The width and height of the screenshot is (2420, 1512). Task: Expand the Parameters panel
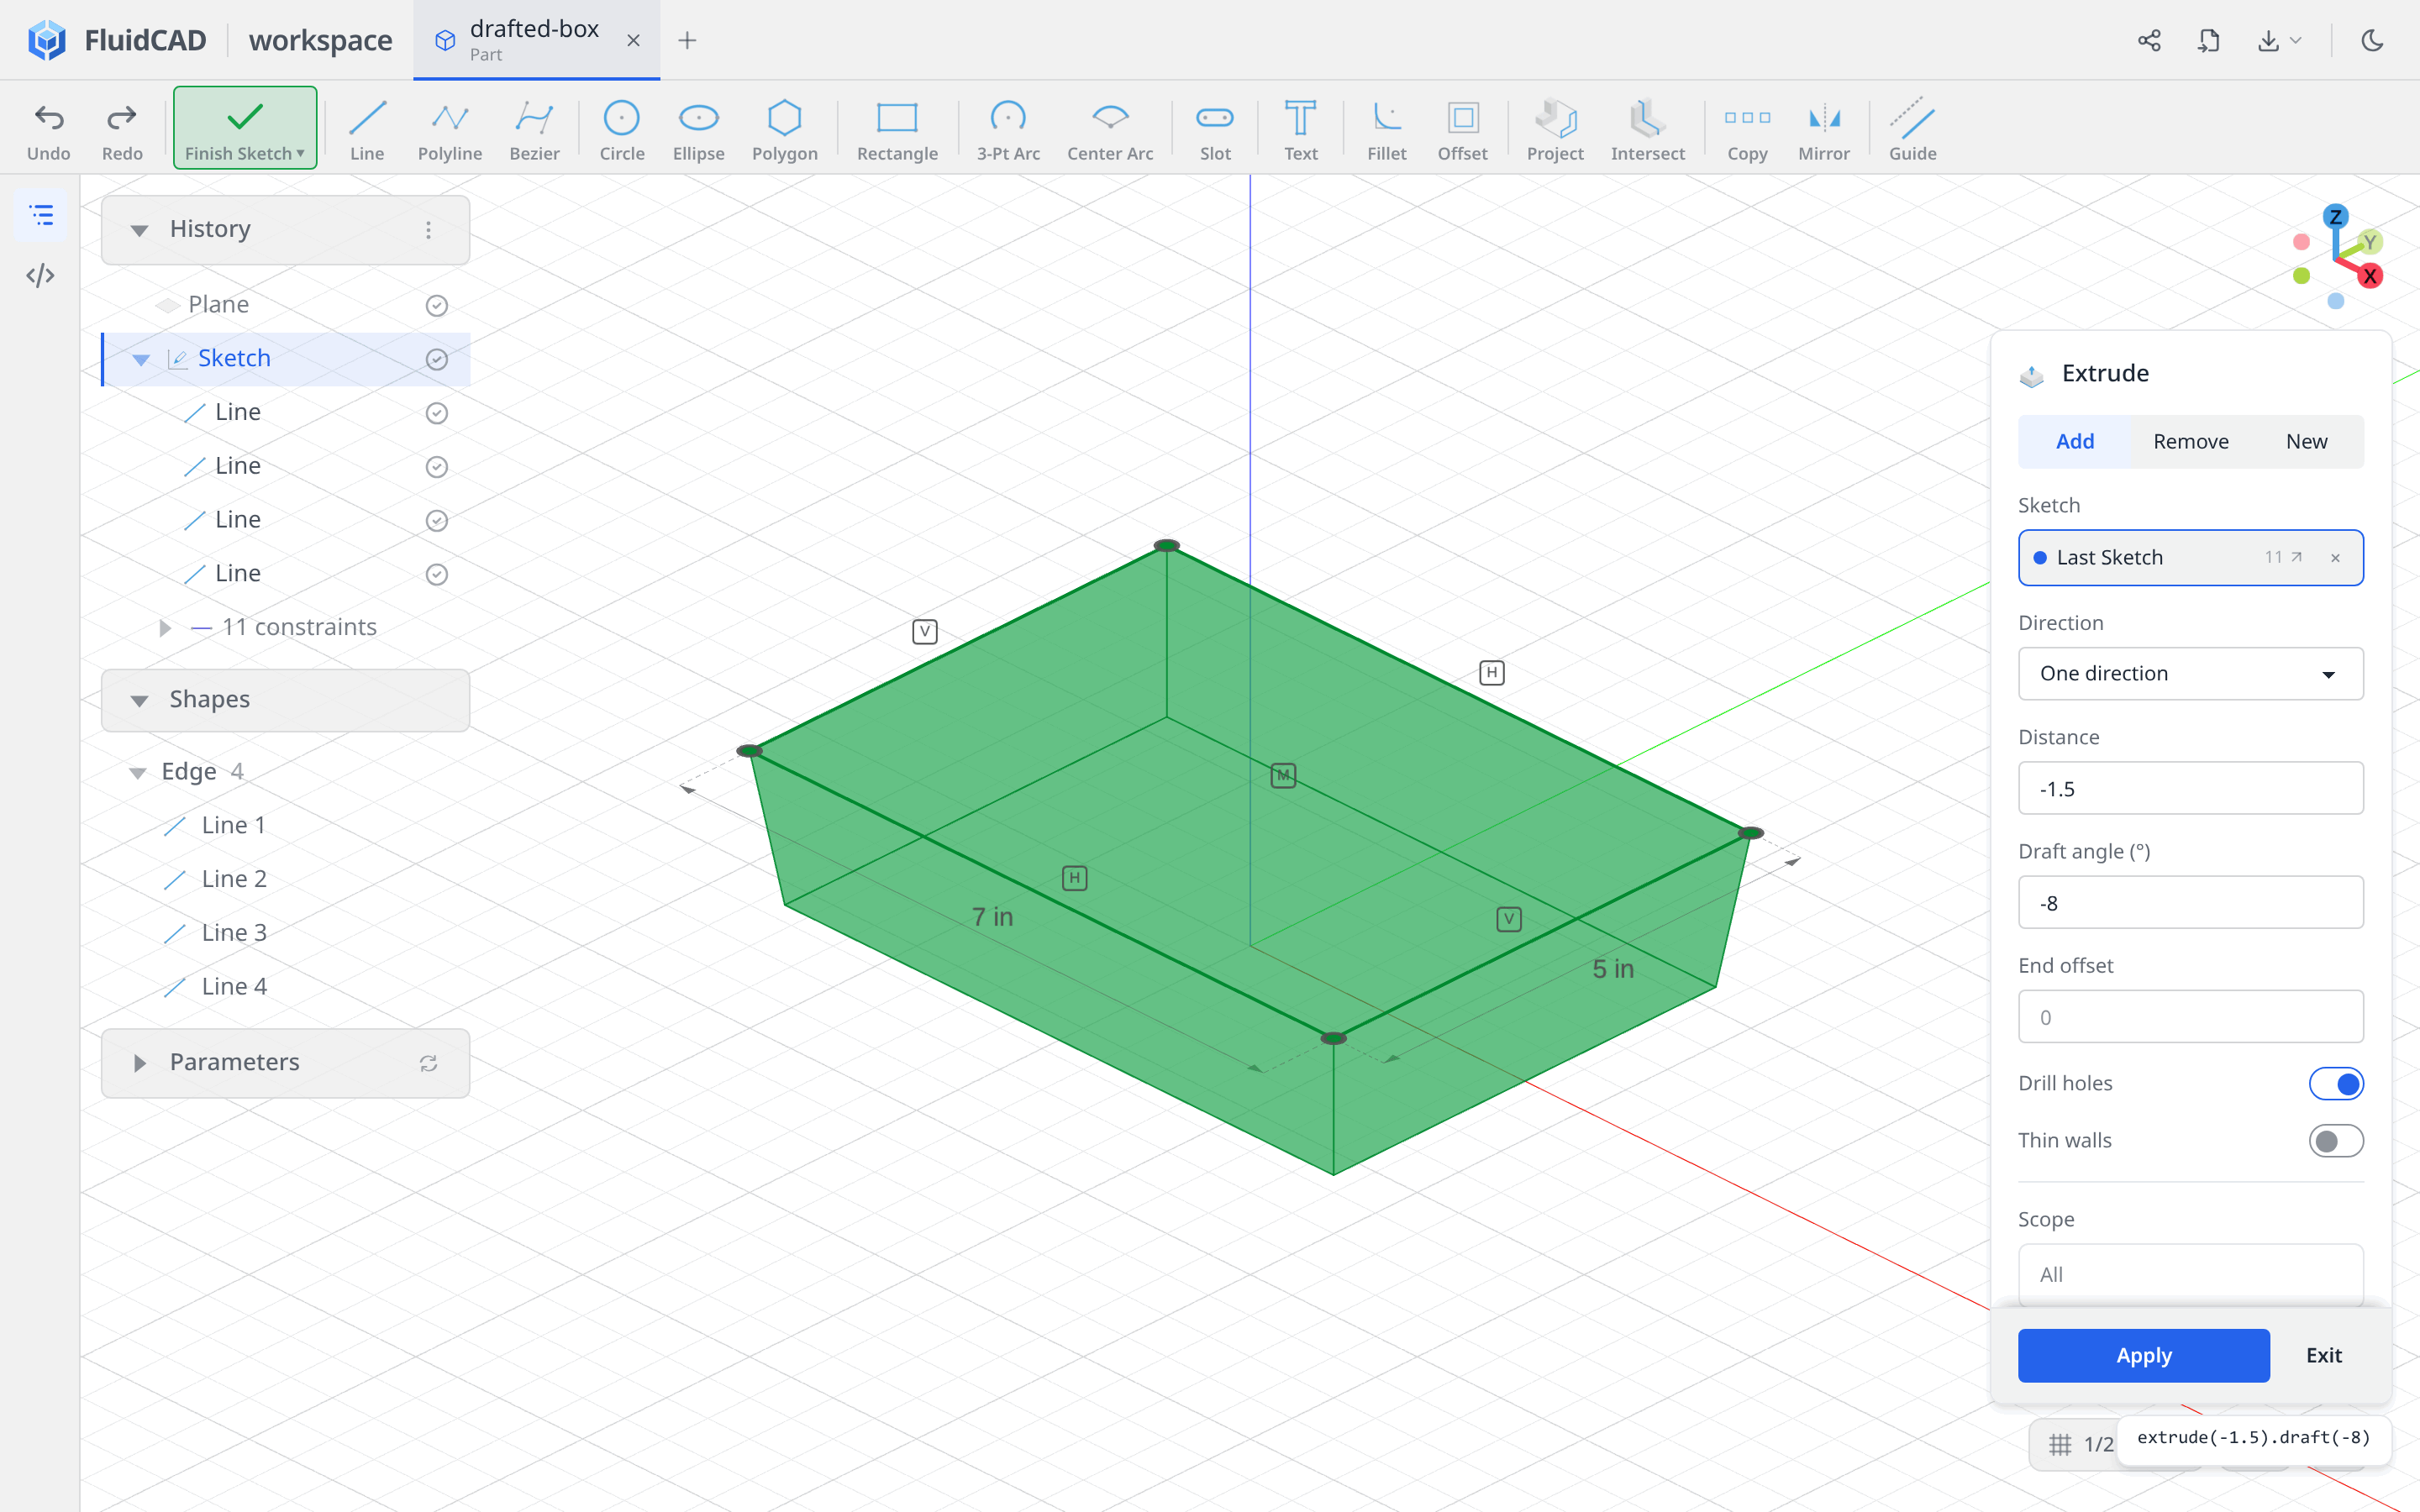[139, 1062]
